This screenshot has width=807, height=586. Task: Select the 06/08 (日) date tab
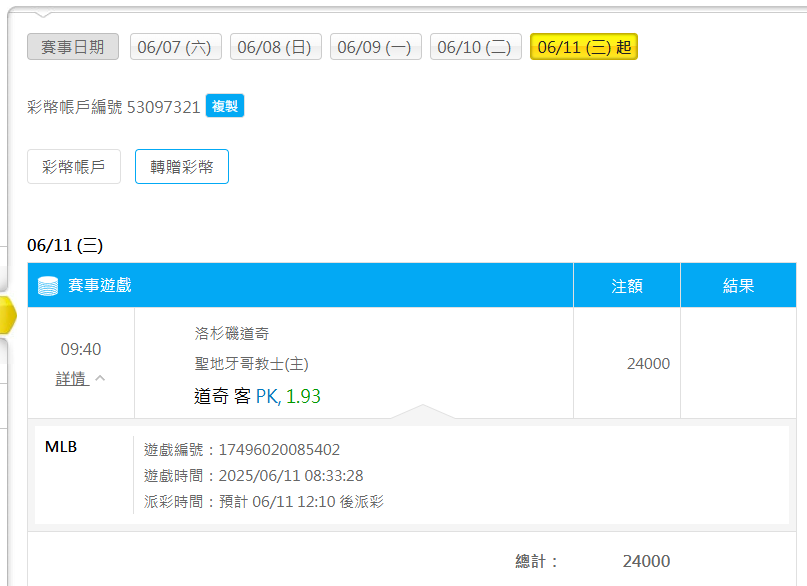click(275, 47)
